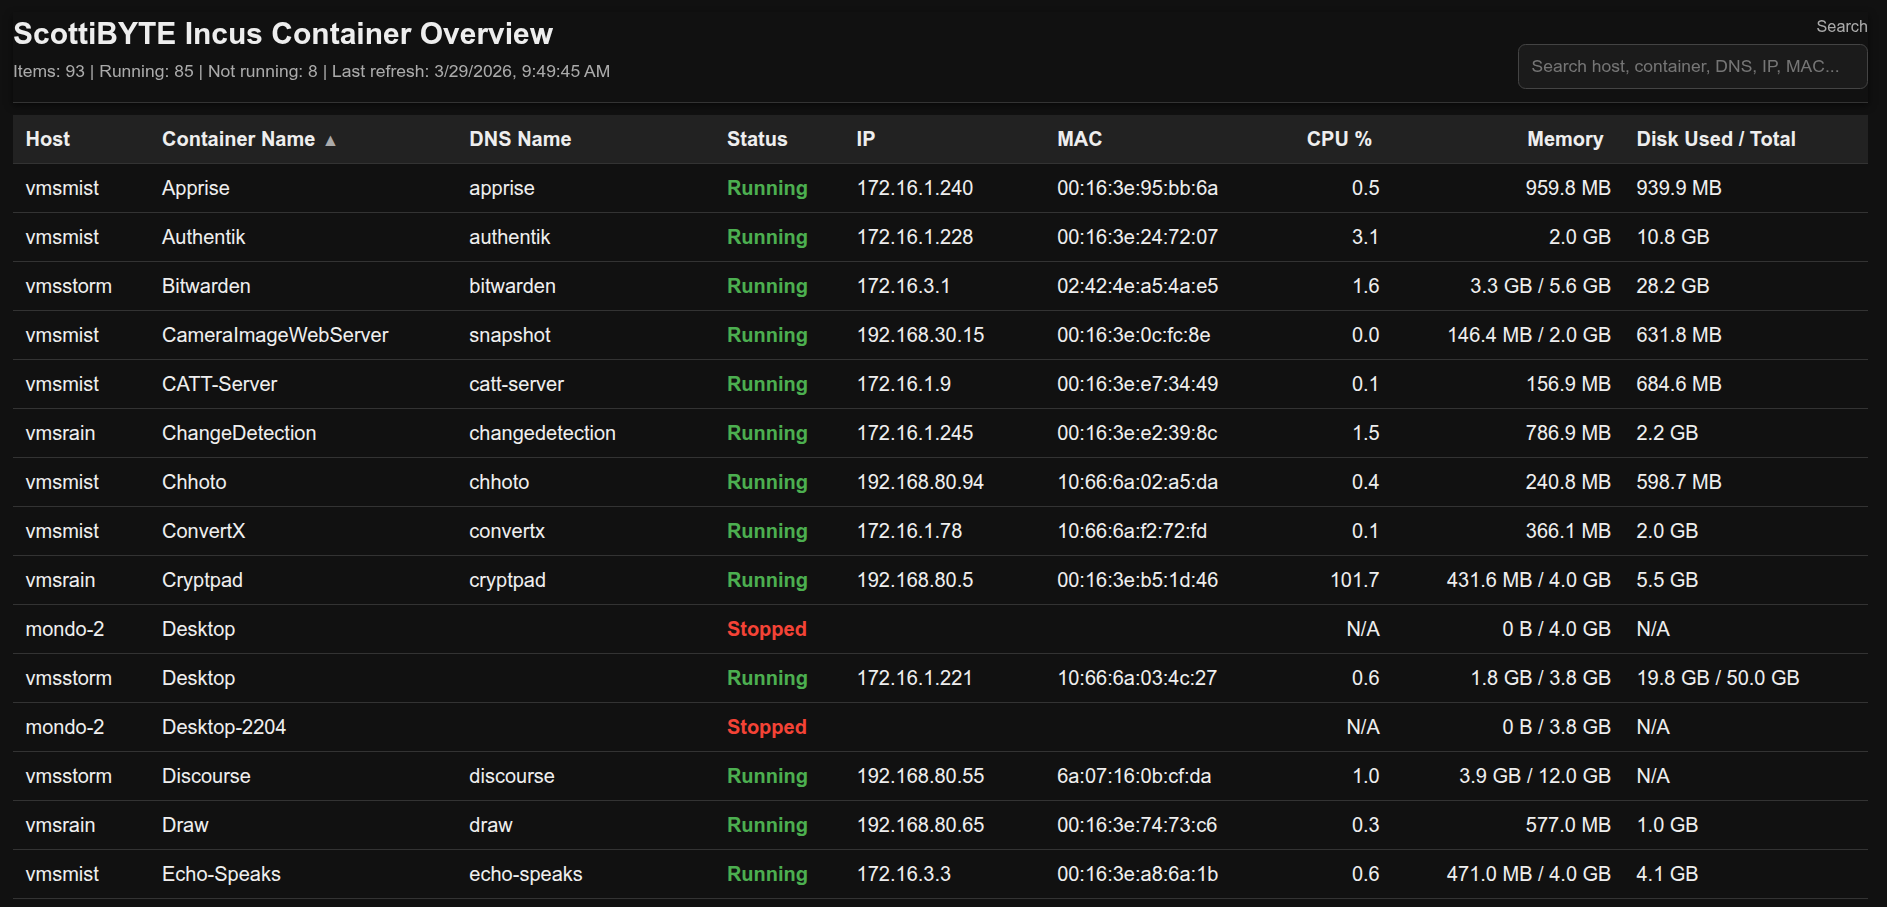Viewport: 1887px width, 907px height.
Task: Click the Running status of ChangeDetection
Action: (x=766, y=433)
